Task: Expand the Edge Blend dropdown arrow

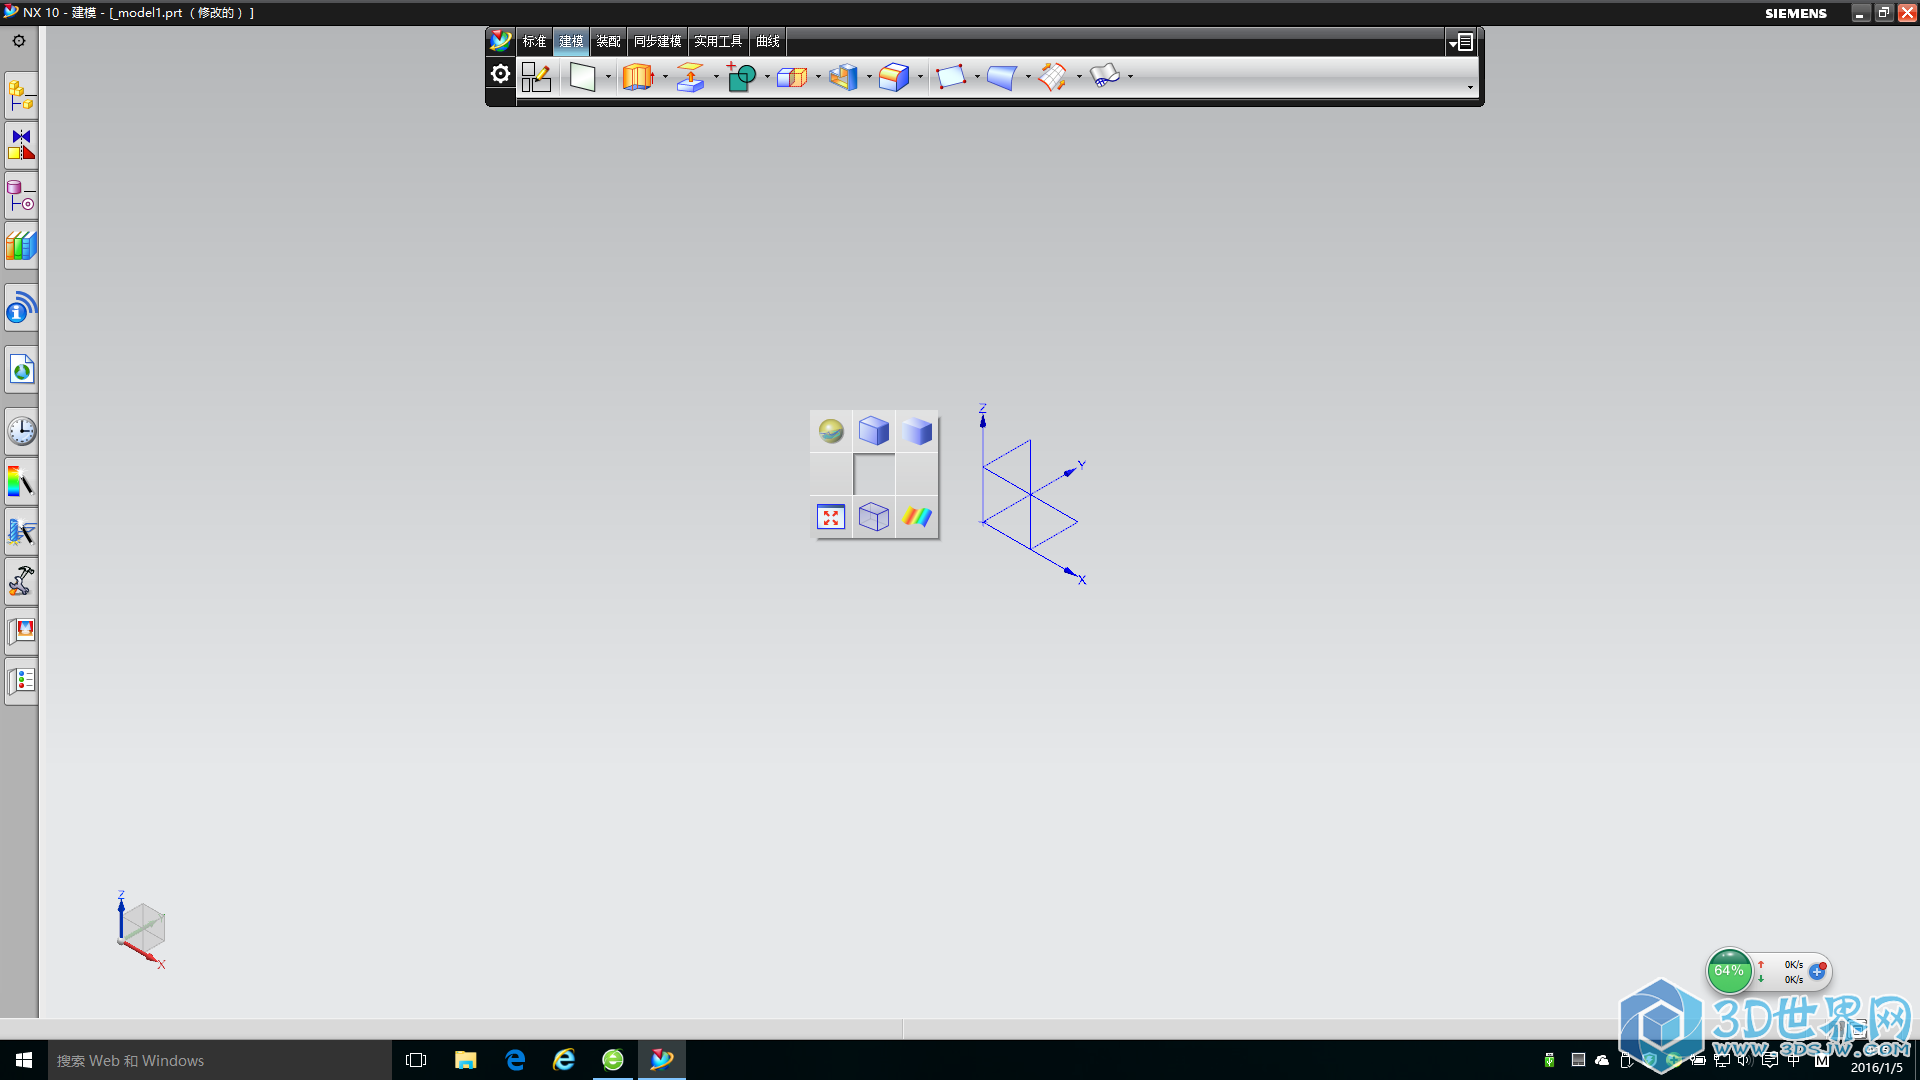Action: pos(920,77)
